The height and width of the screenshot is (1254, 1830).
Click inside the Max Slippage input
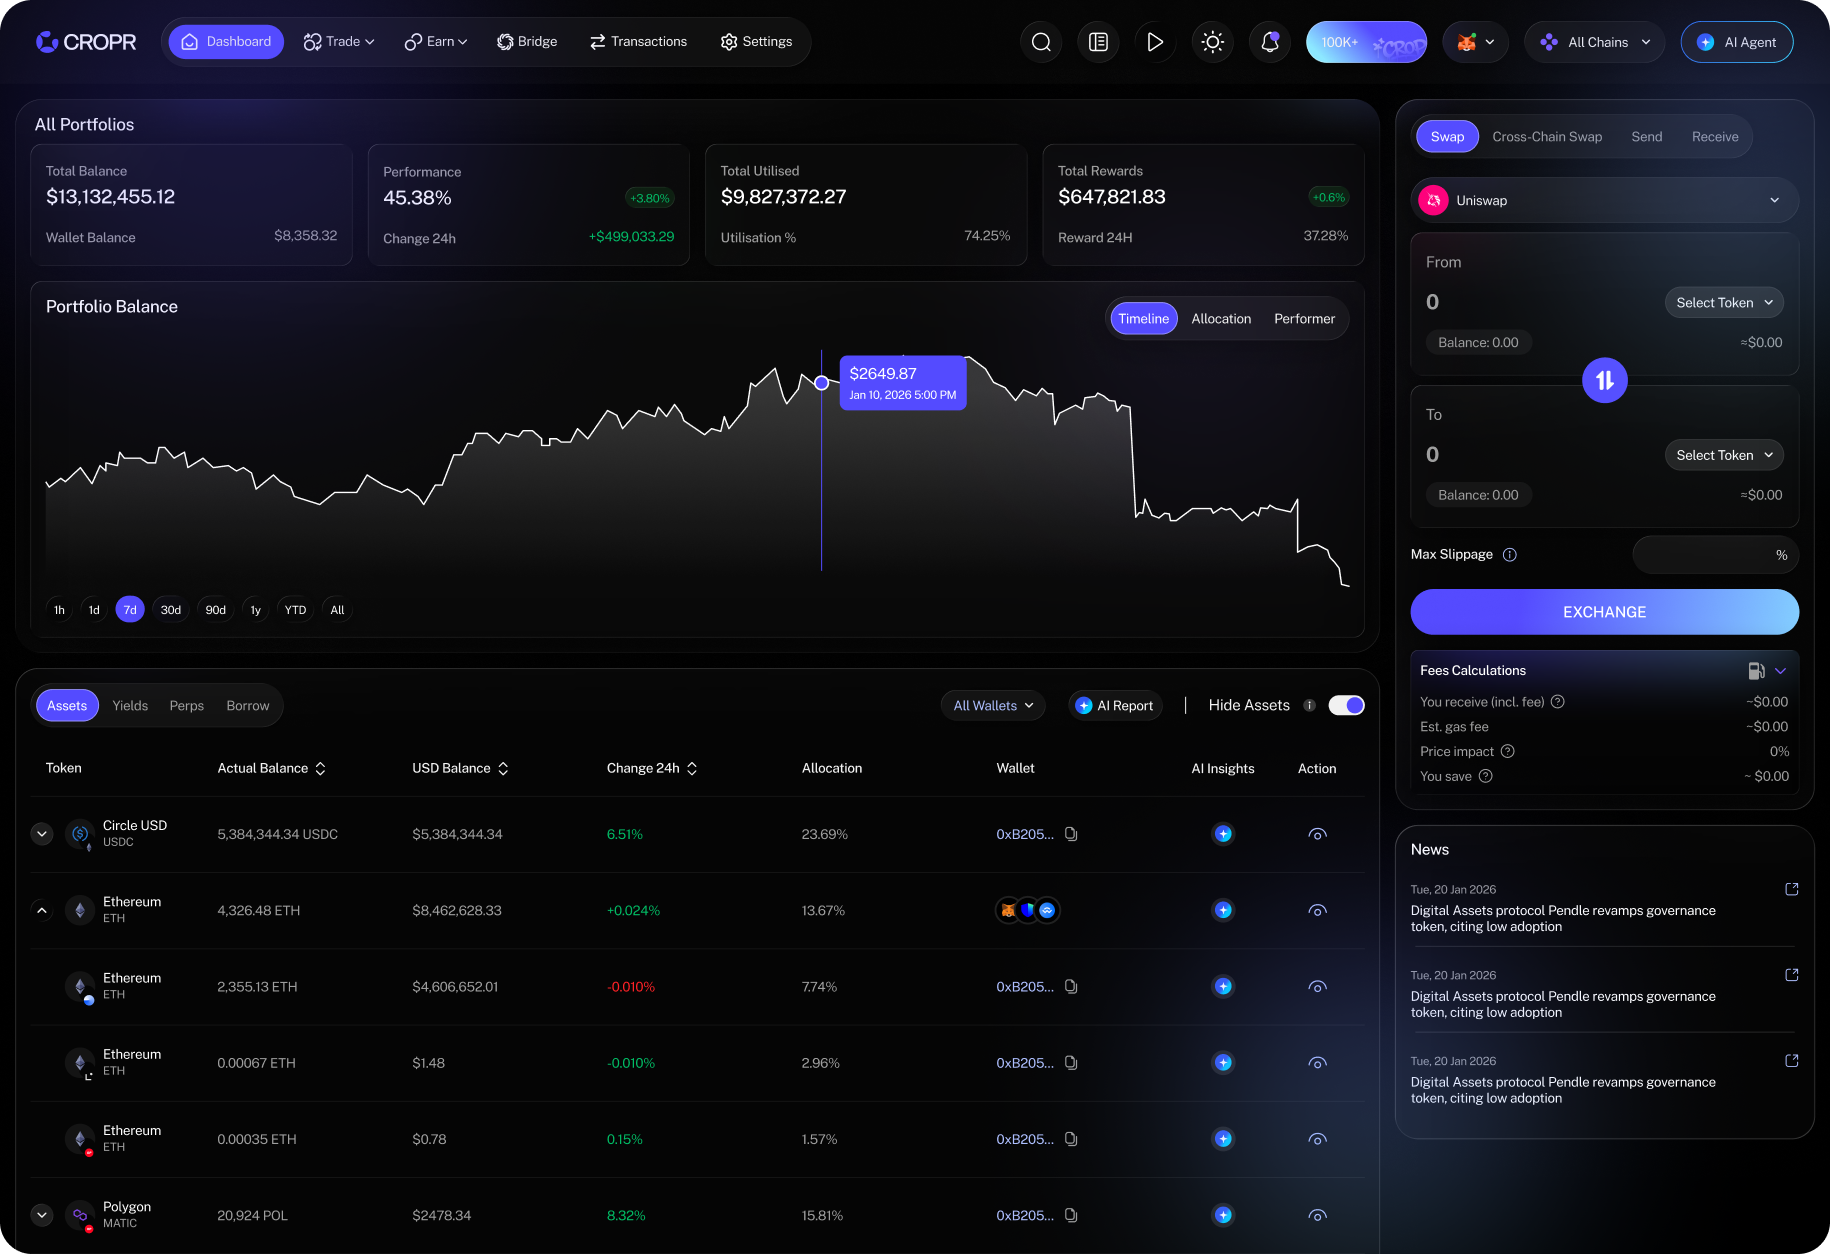(x=1715, y=555)
